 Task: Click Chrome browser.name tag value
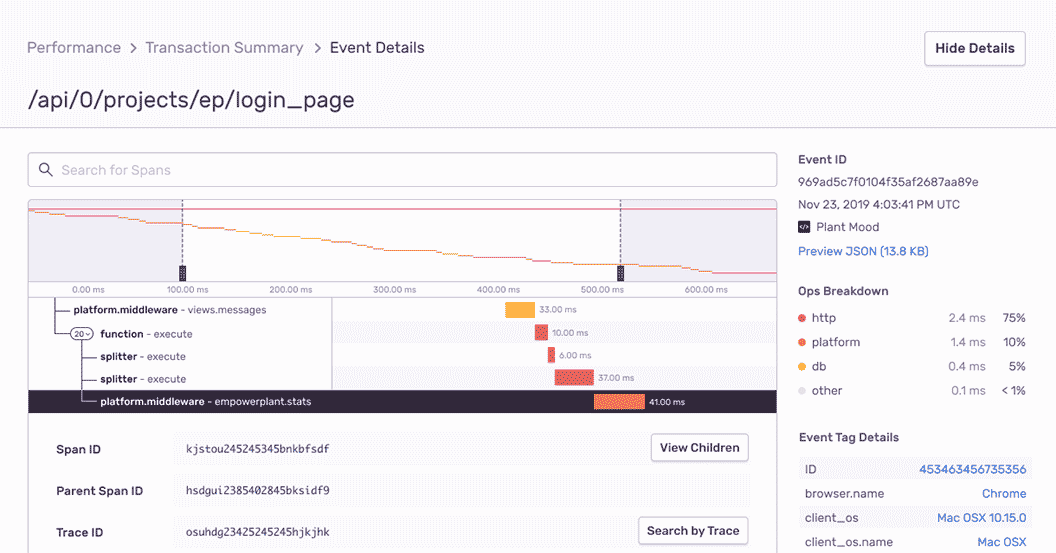(1003, 493)
